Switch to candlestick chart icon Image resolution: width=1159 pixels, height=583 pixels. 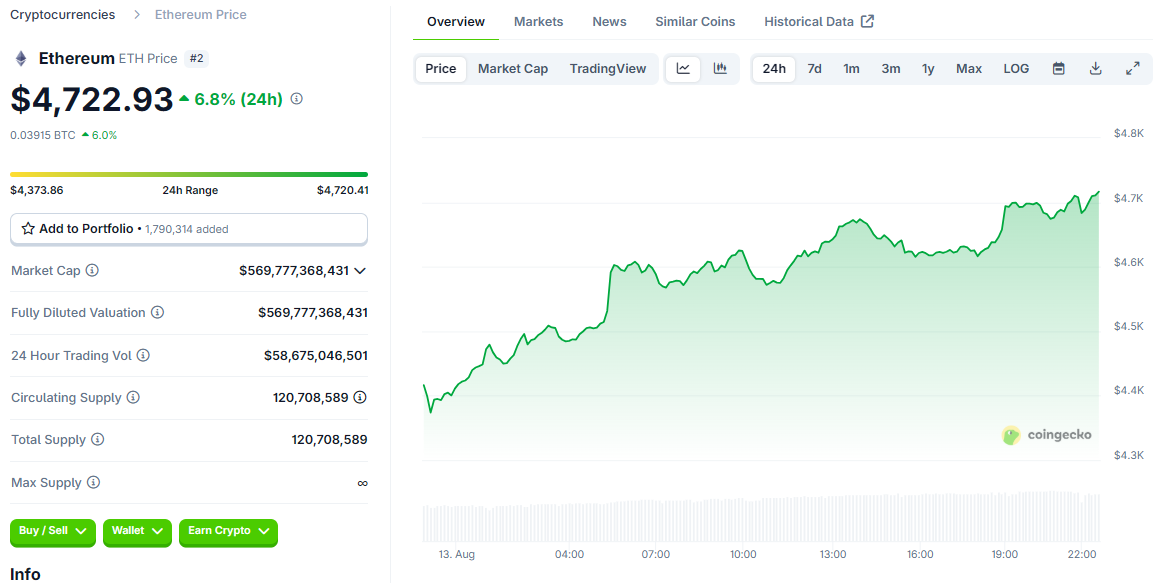click(x=720, y=69)
